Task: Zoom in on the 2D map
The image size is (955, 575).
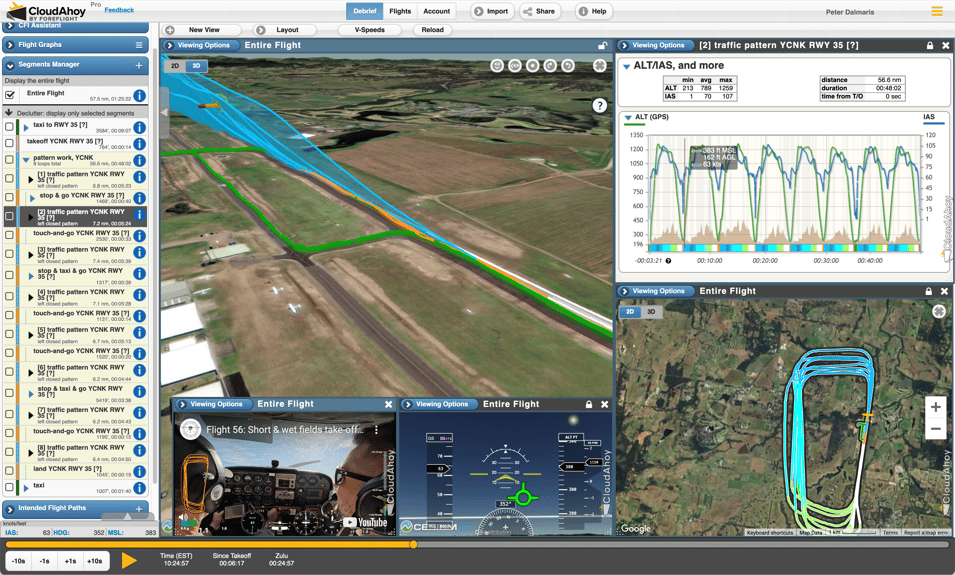Action: (935, 407)
